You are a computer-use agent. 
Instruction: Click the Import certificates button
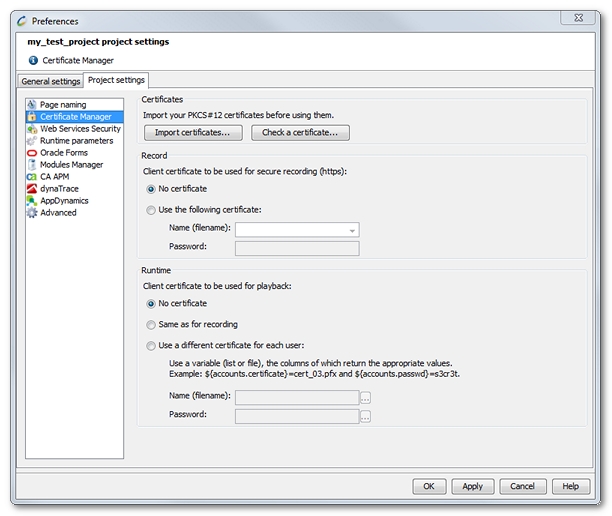click(193, 132)
